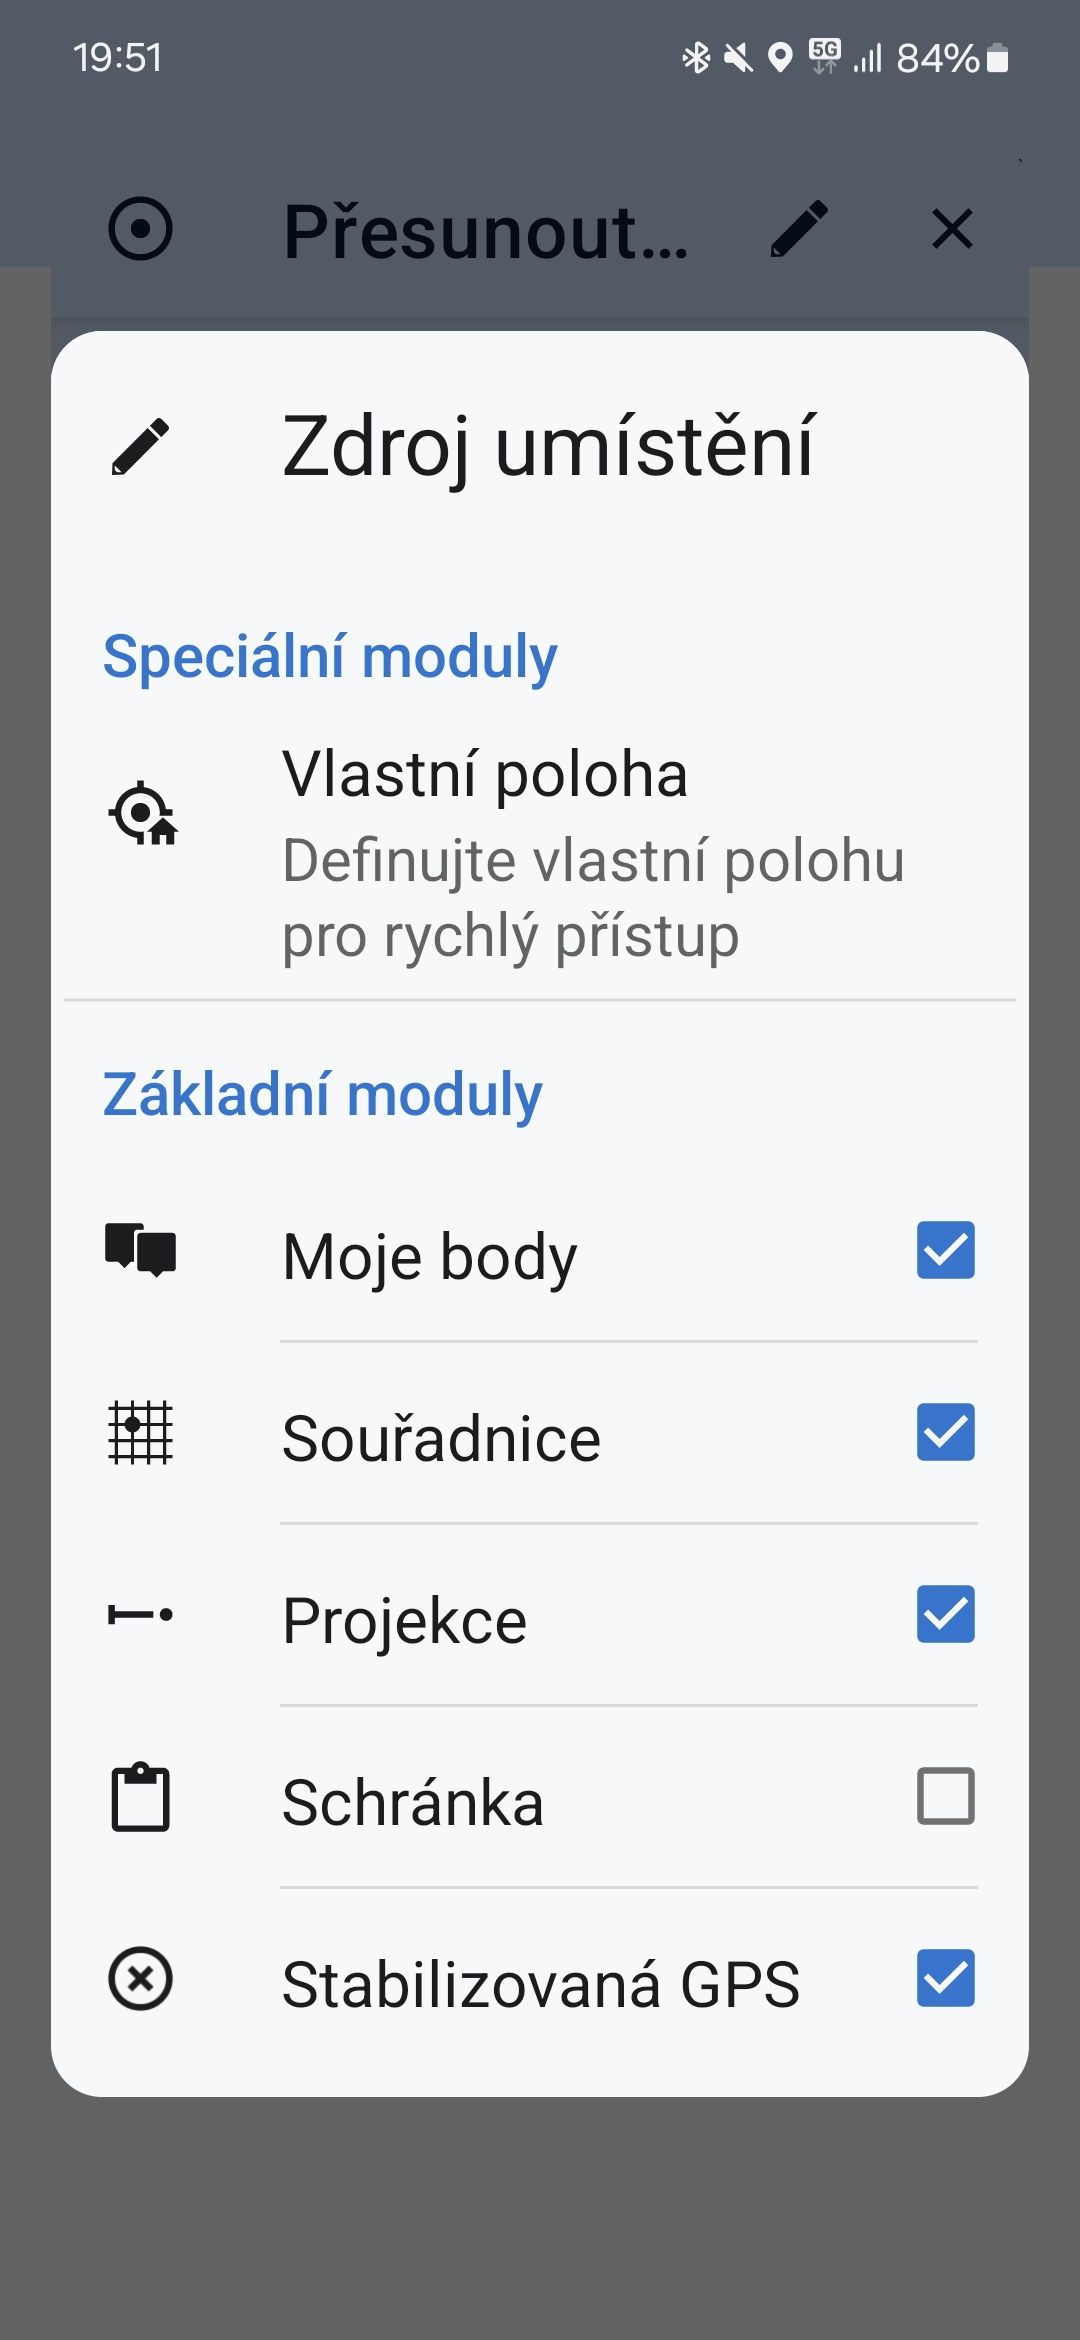Tap the Projekce line-dot icon

pyautogui.click(x=140, y=1614)
